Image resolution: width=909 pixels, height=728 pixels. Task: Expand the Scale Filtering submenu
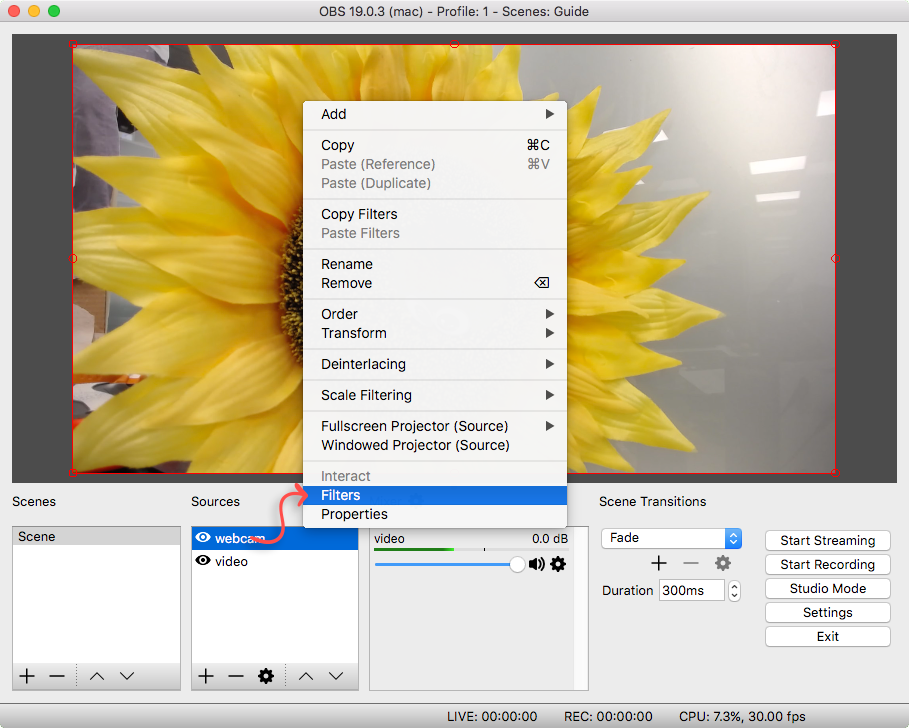[435, 395]
